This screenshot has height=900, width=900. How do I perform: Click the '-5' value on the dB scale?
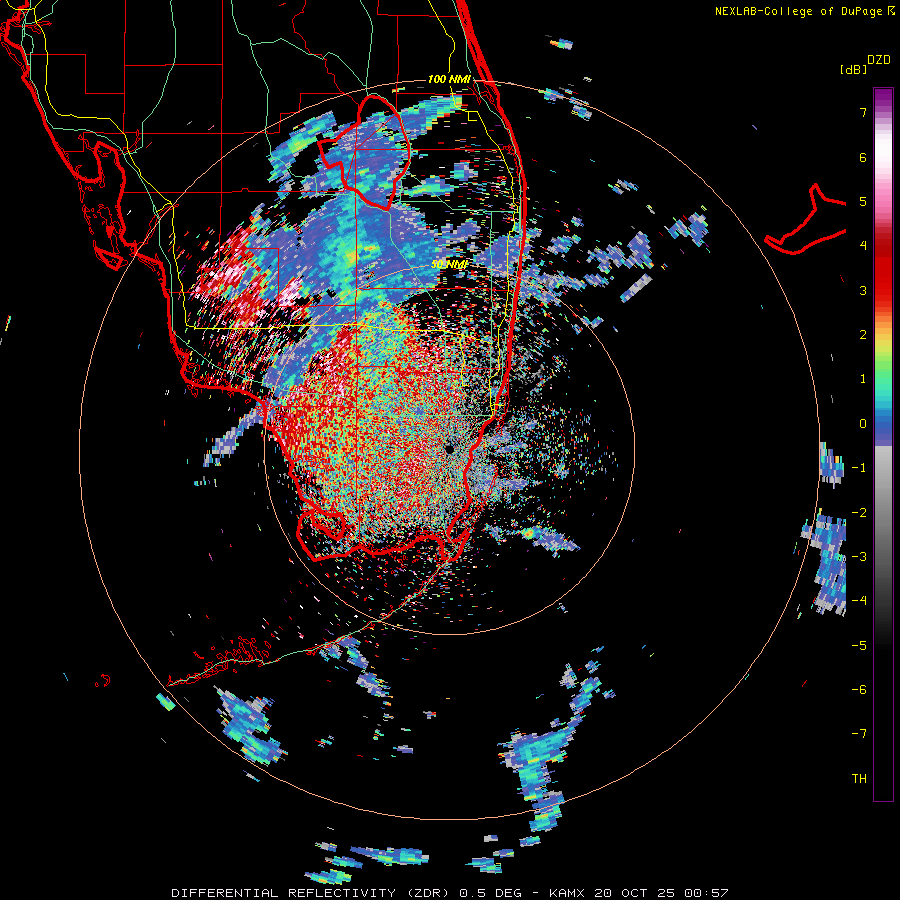pos(859,645)
